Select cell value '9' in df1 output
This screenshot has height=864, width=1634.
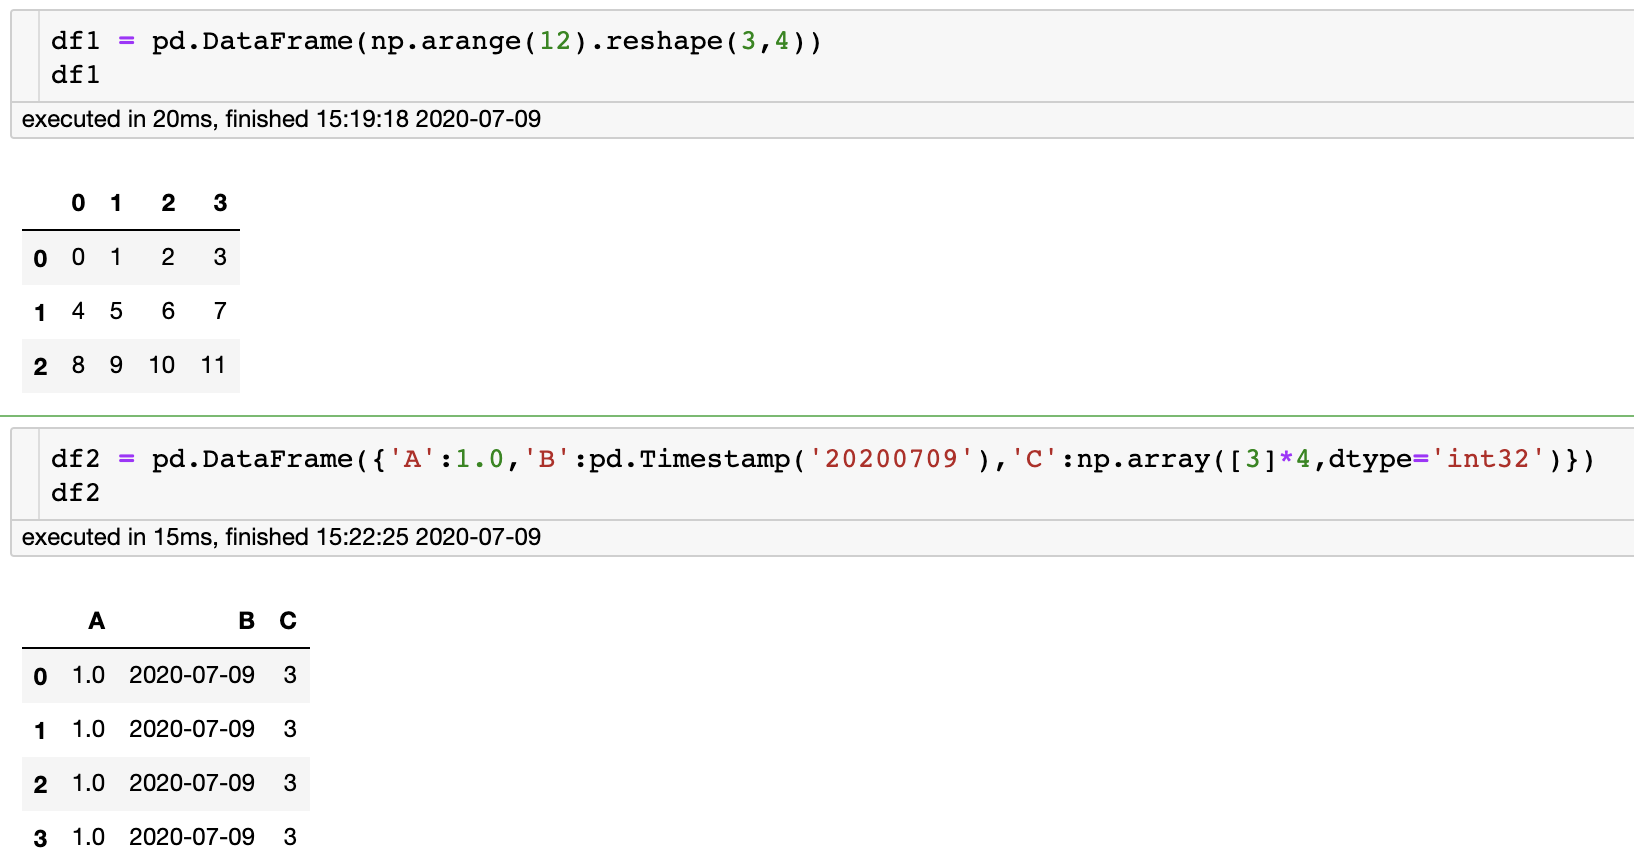pos(116,365)
